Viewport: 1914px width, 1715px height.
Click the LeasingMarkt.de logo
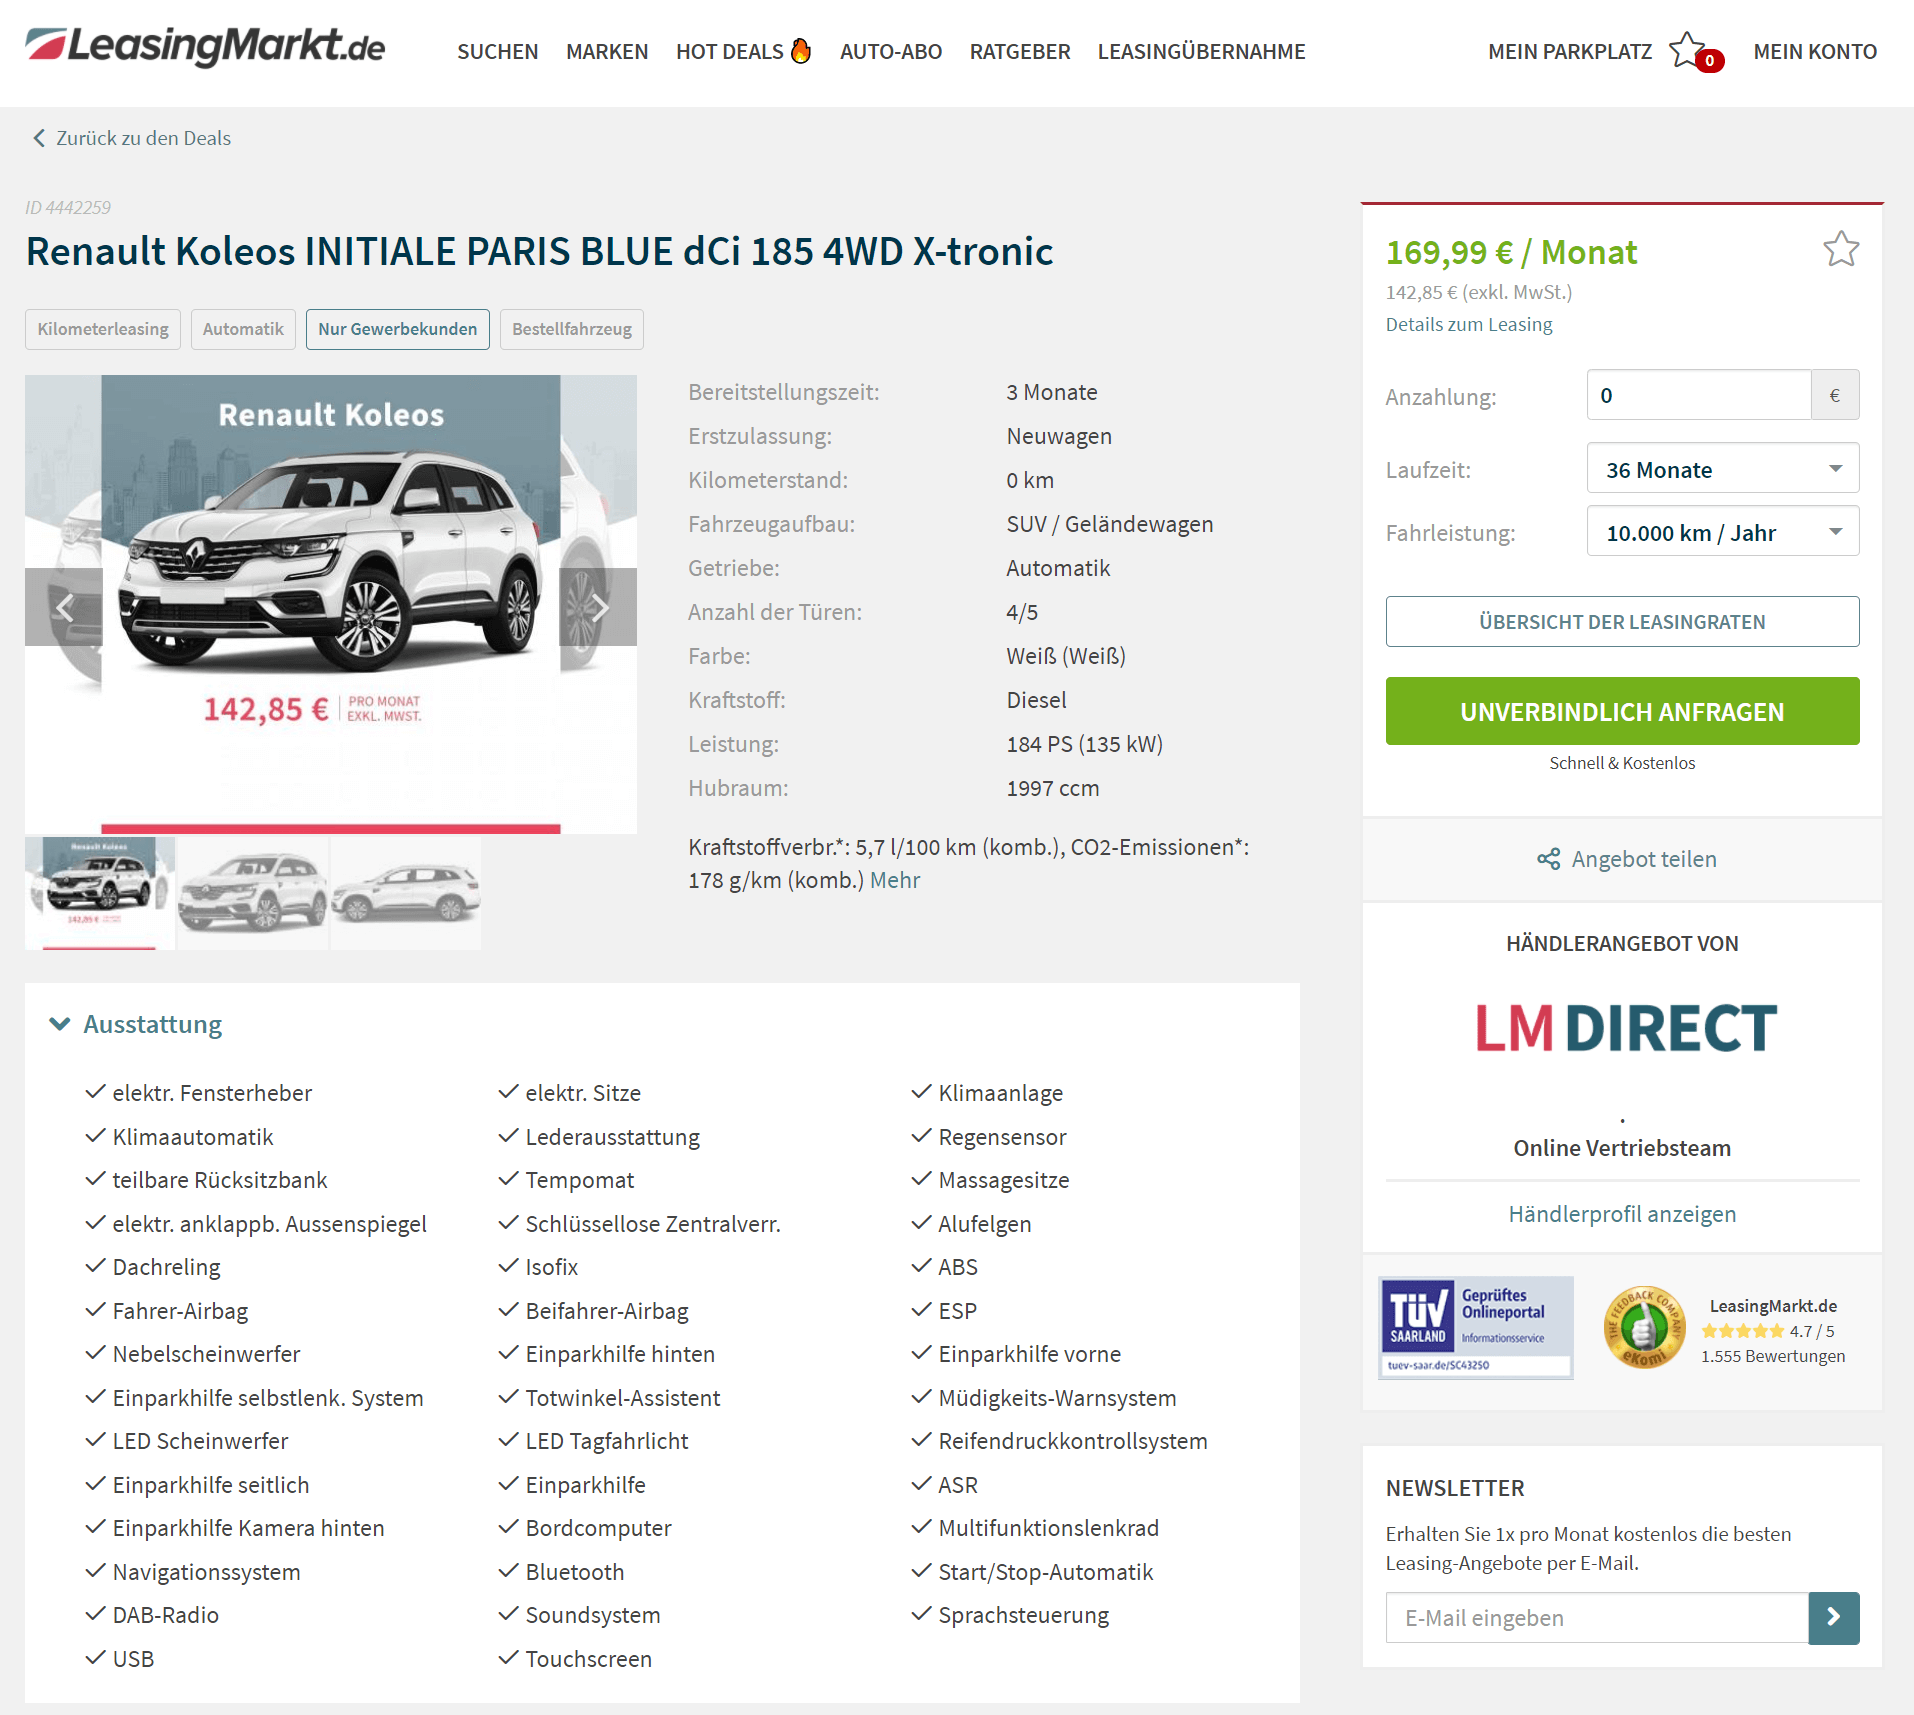point(205,46)
